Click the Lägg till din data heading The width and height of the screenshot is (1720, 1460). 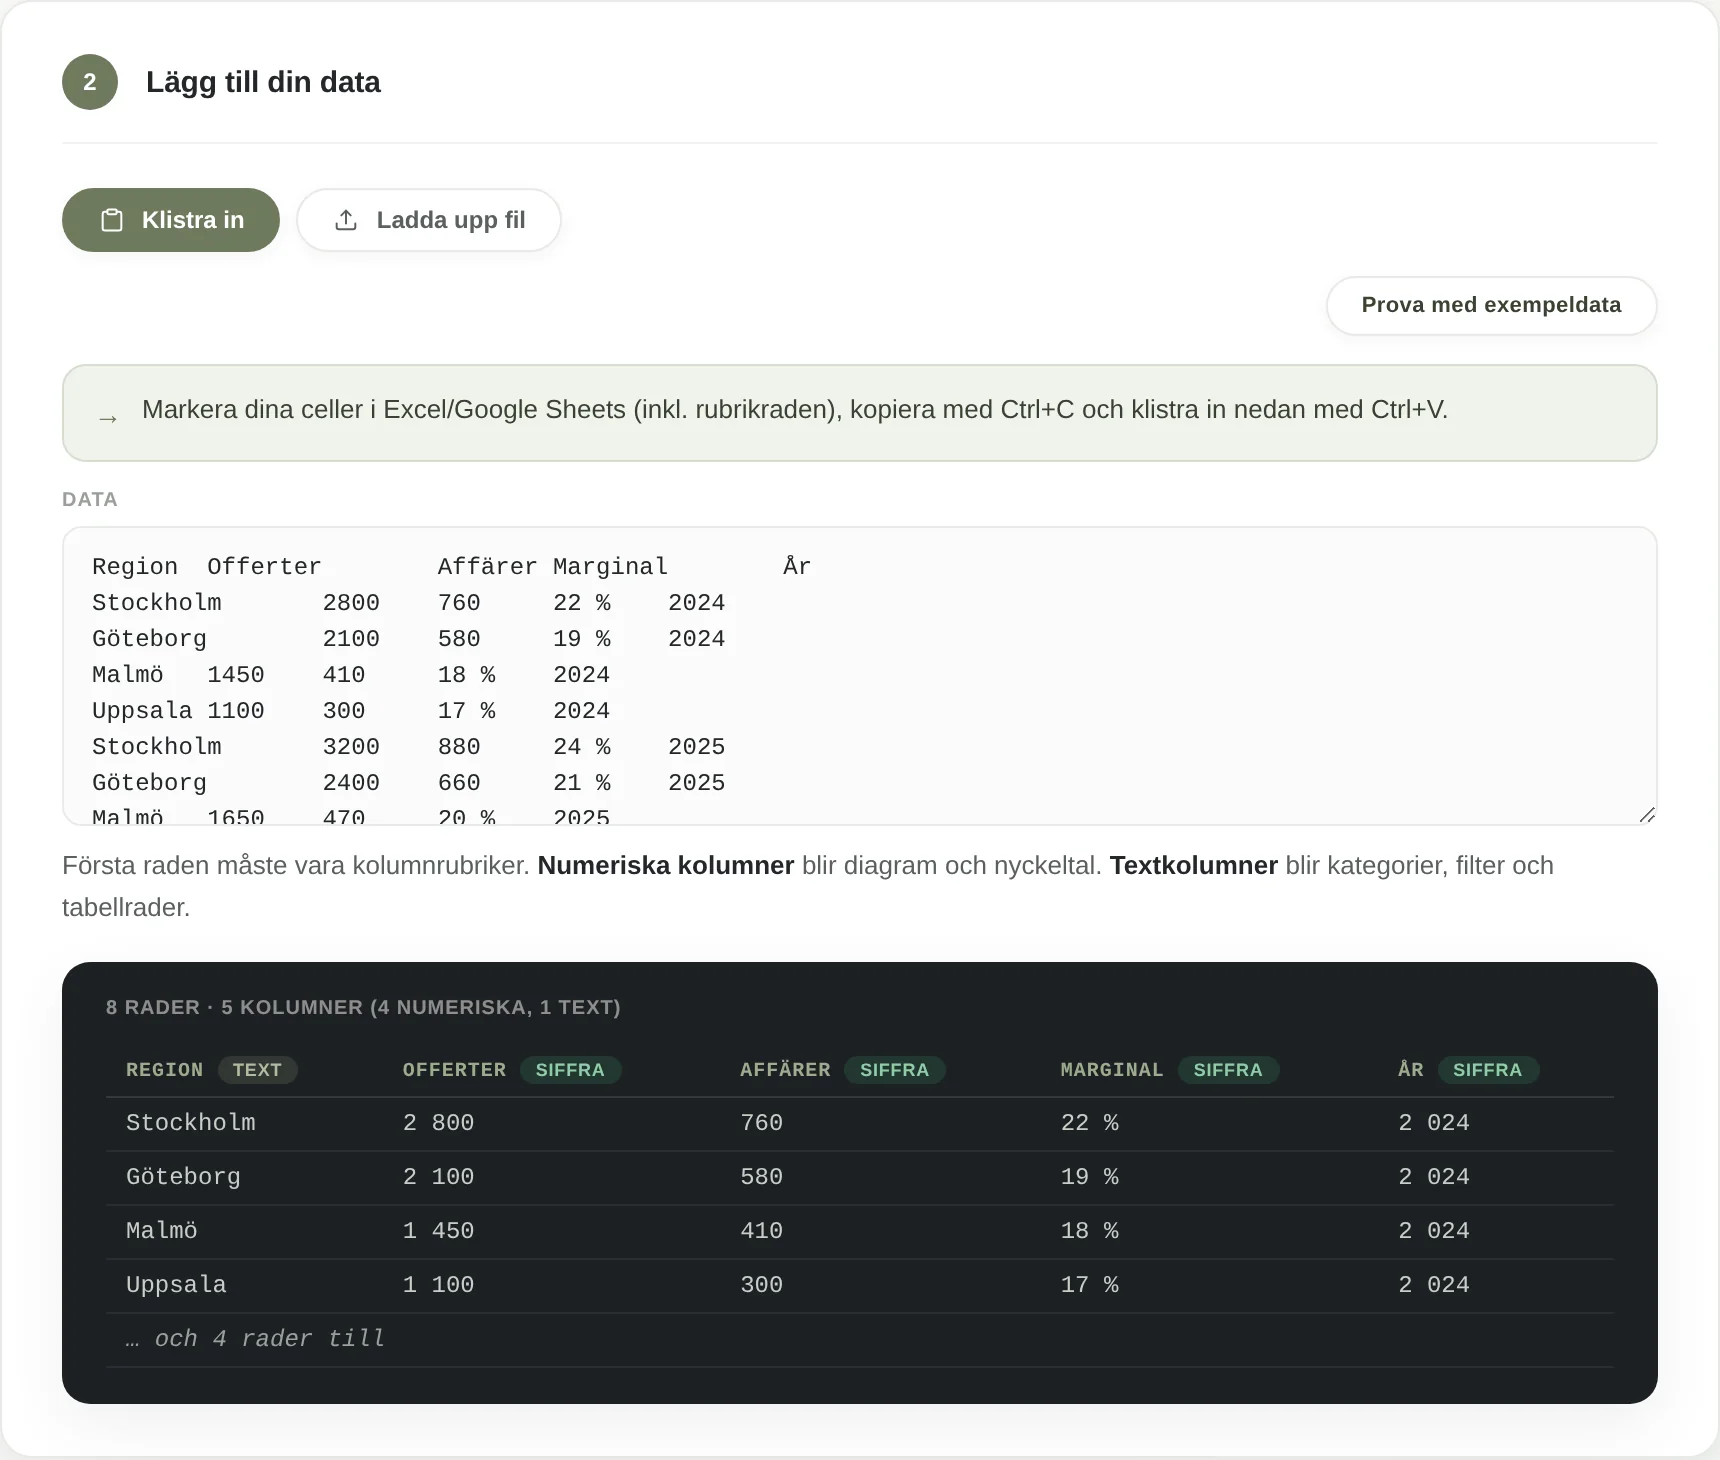[x=263, y=82]
